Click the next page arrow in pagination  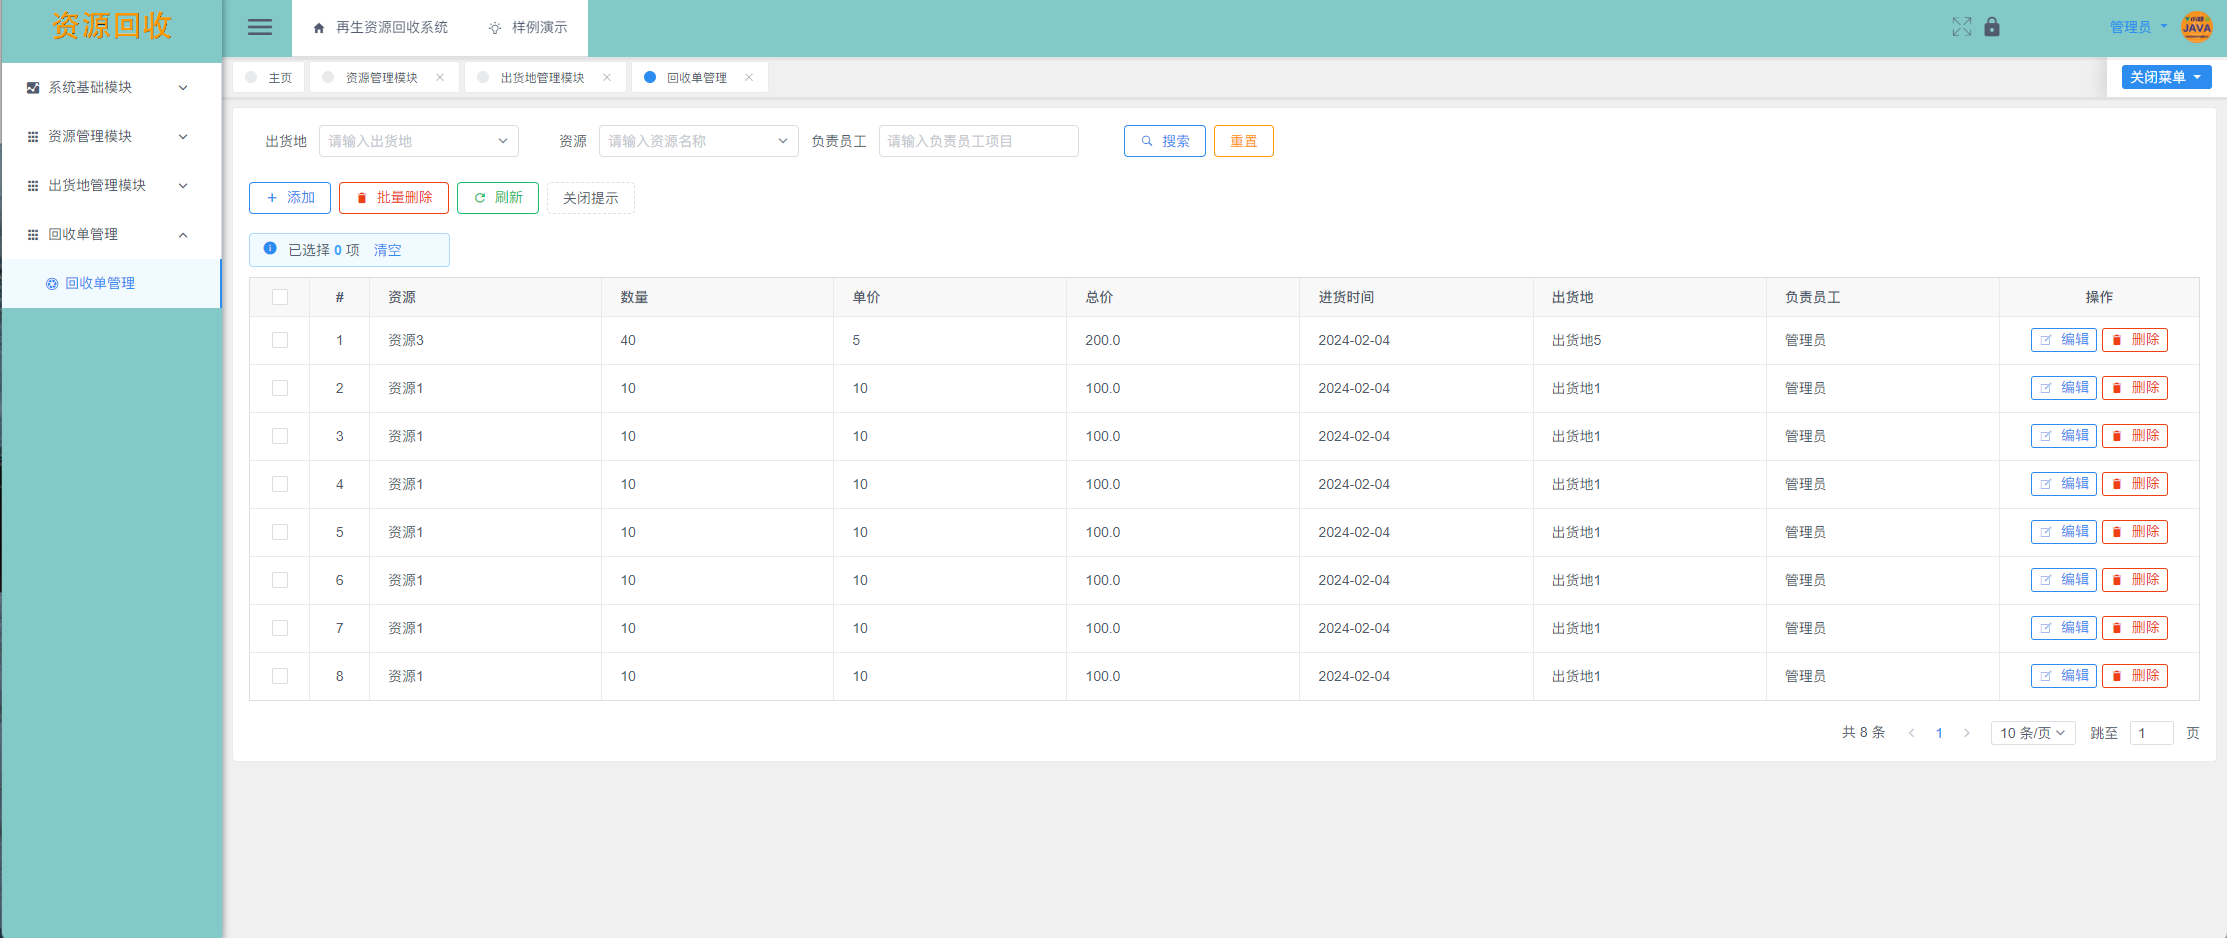click(1966, 733)
